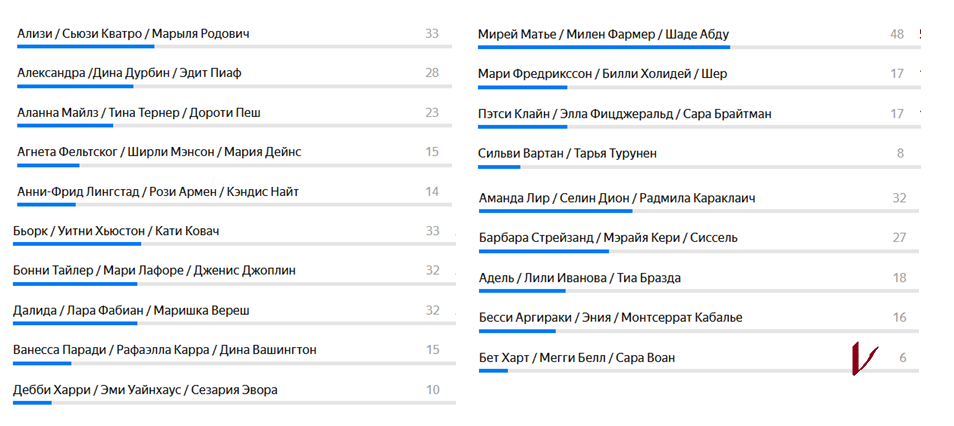954x426 pixels.
Task: Click the red checkmark icon
Action: click(863, 359)
